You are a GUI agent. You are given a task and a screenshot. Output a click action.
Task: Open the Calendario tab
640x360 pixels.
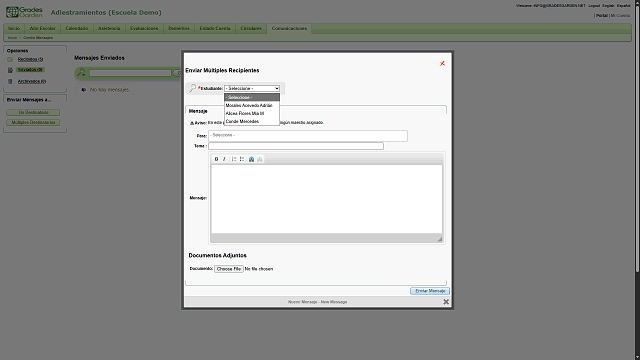tap(77, 29)
